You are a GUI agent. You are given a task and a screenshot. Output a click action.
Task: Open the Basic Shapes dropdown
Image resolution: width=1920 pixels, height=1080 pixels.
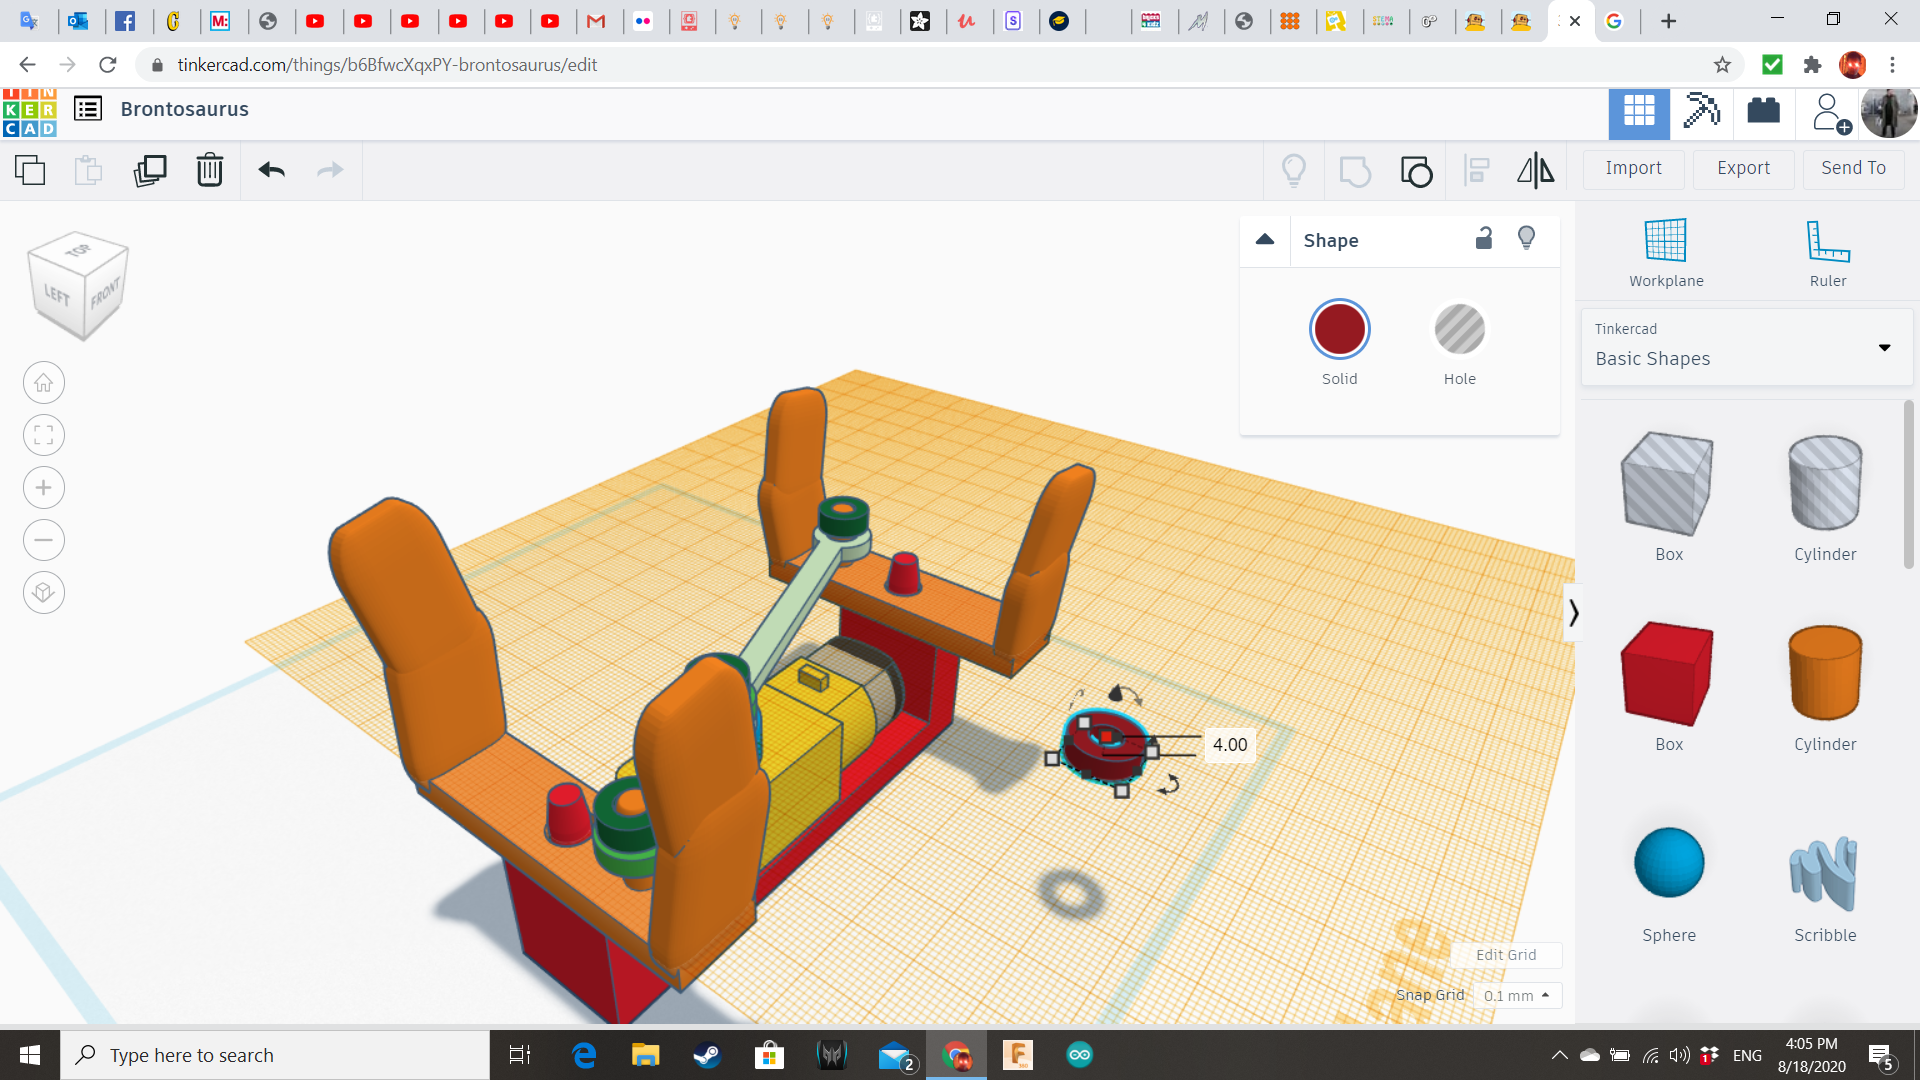pos(1746,348)
